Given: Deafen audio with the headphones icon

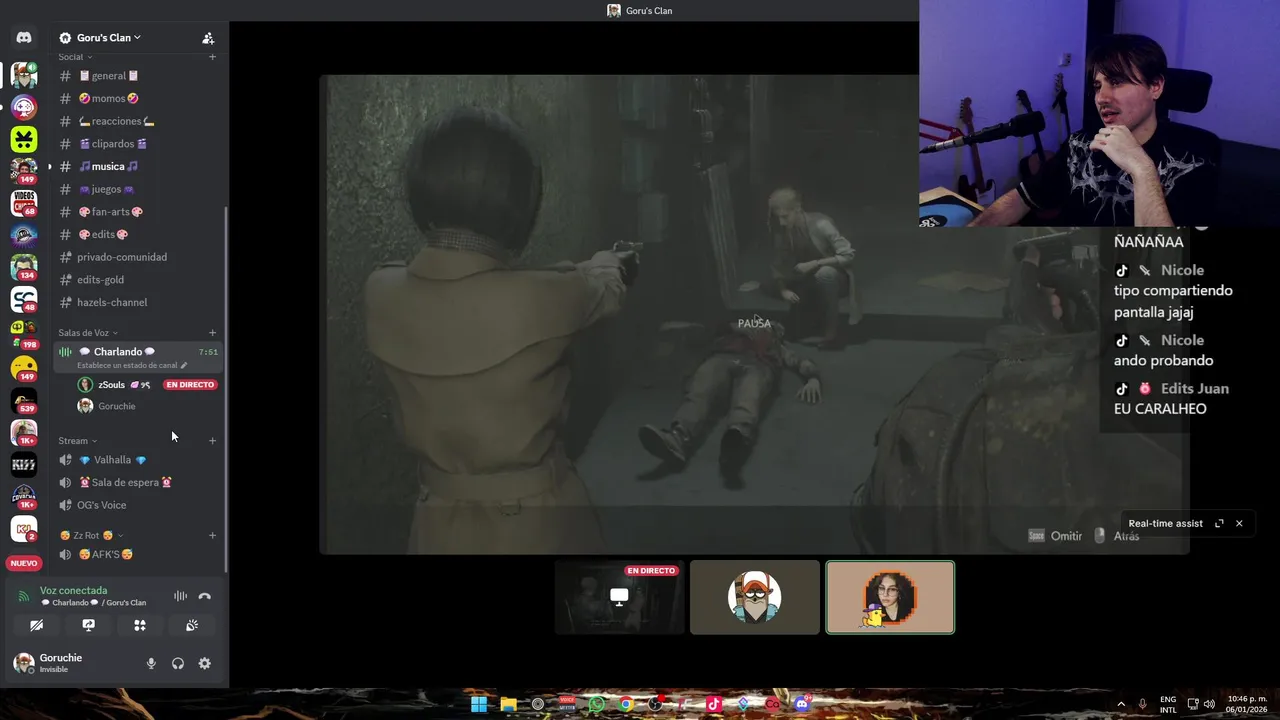Looking at the screenshot, I should [x=178, y=663].
